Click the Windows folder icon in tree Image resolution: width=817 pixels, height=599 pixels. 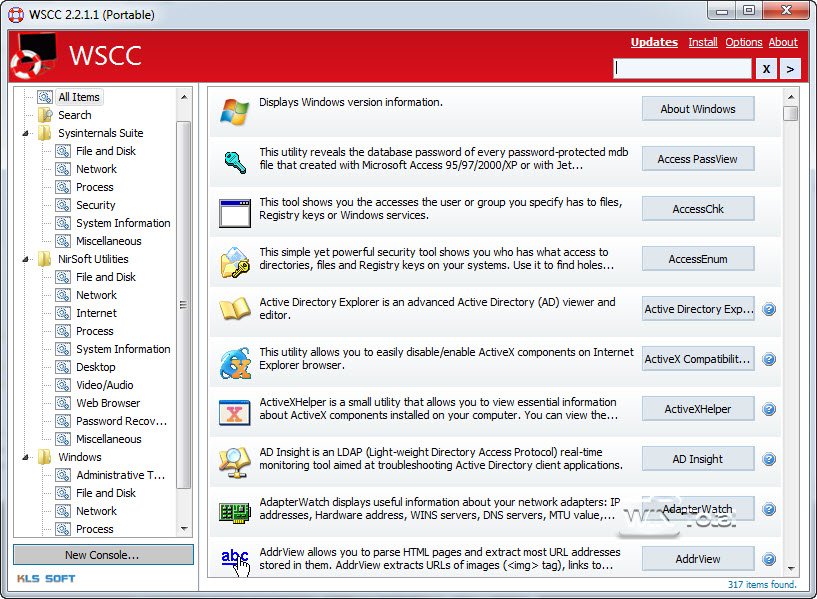click(45, 457)
